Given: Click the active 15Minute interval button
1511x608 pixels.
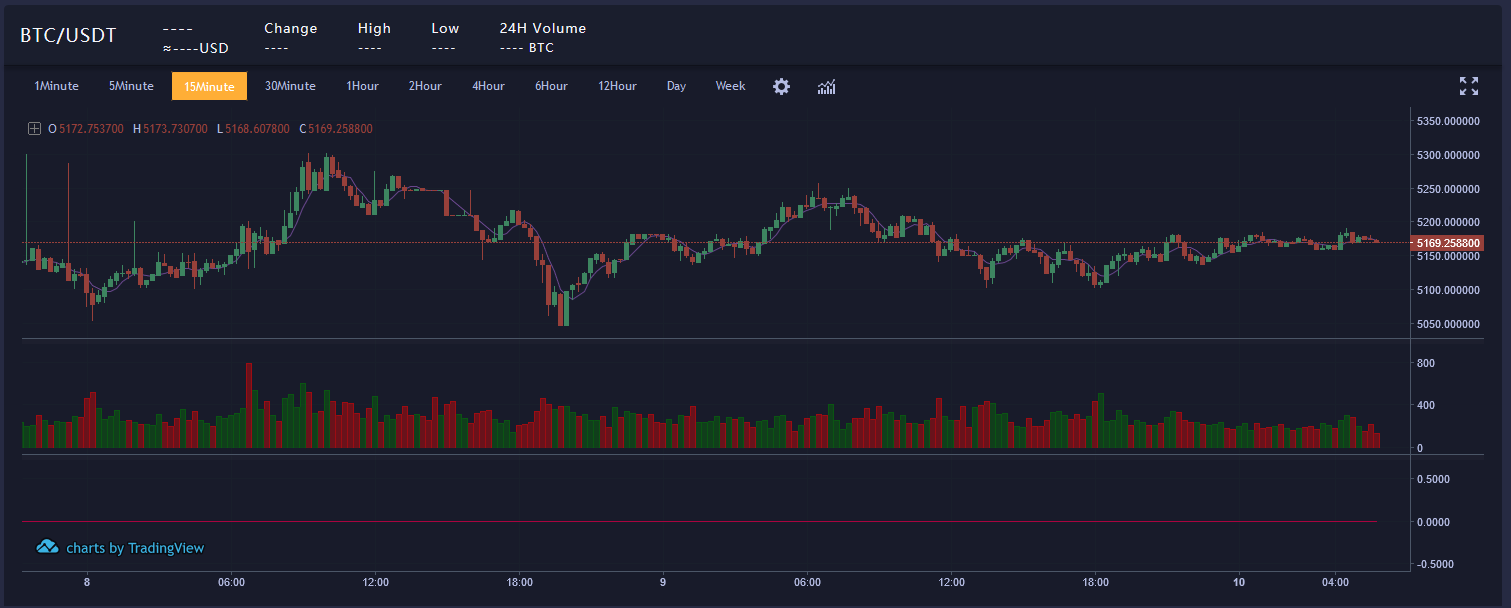Looking at the screenshot, I should pos(209,86).
